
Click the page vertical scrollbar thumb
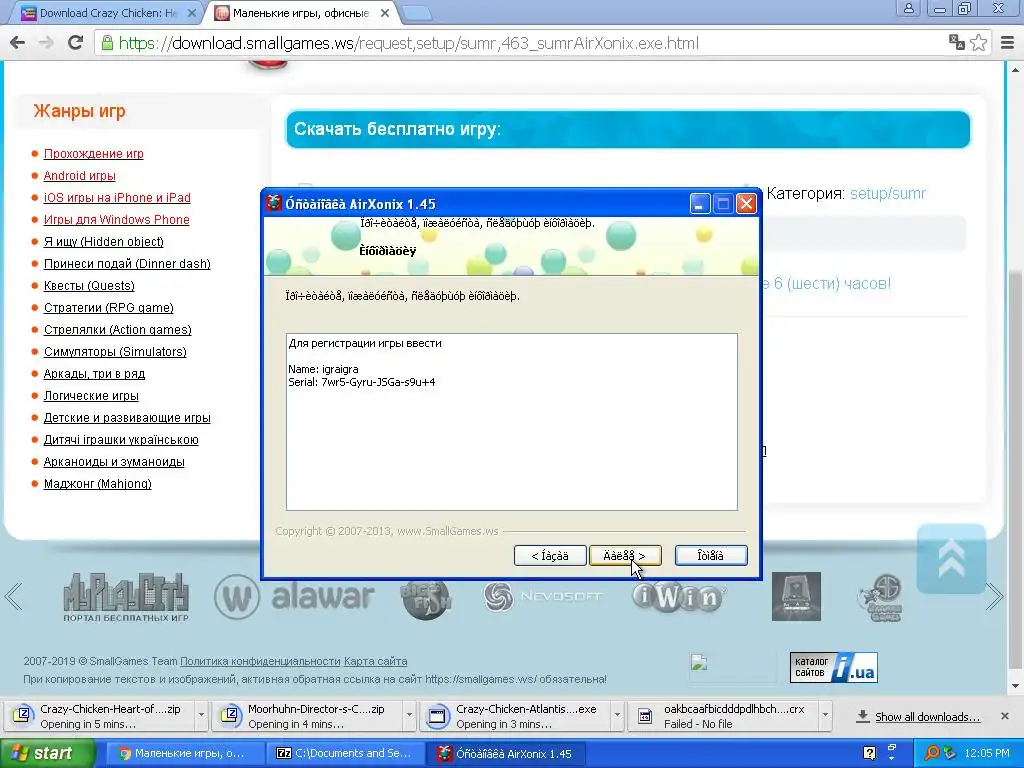tap(1016, 469)
